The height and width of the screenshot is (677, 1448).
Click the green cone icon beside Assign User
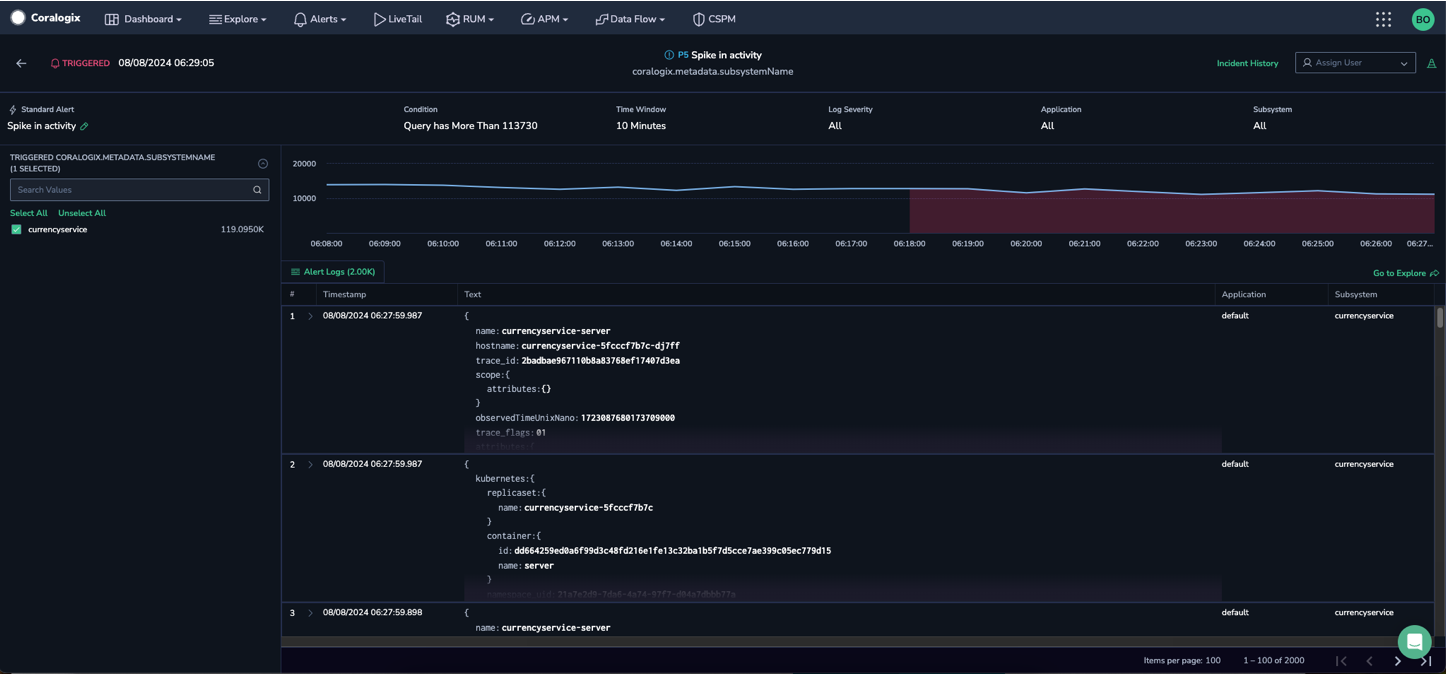pyautogui.click(x=1431, y=63)
